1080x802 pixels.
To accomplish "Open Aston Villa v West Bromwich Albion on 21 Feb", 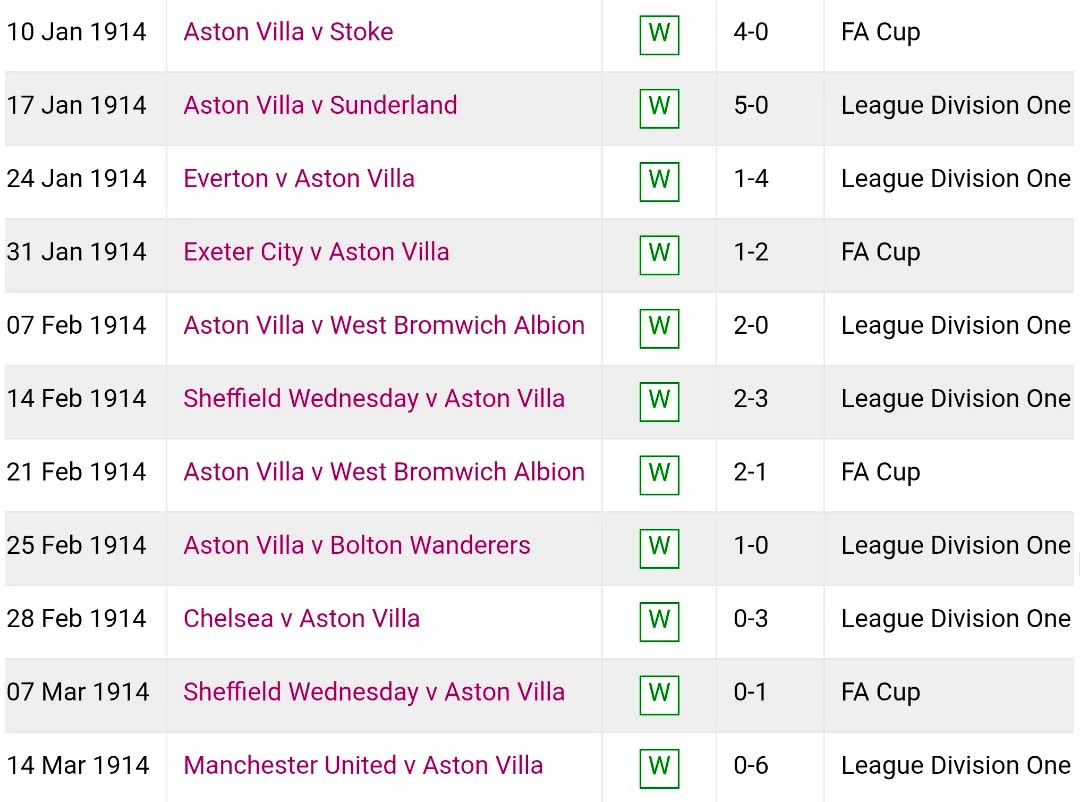I will pos(384,472).
